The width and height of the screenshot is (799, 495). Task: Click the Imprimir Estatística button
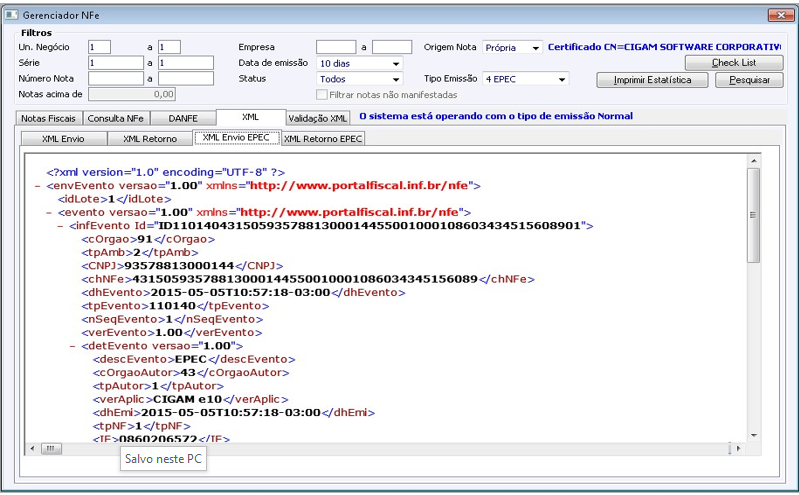[x=652, y=80]
